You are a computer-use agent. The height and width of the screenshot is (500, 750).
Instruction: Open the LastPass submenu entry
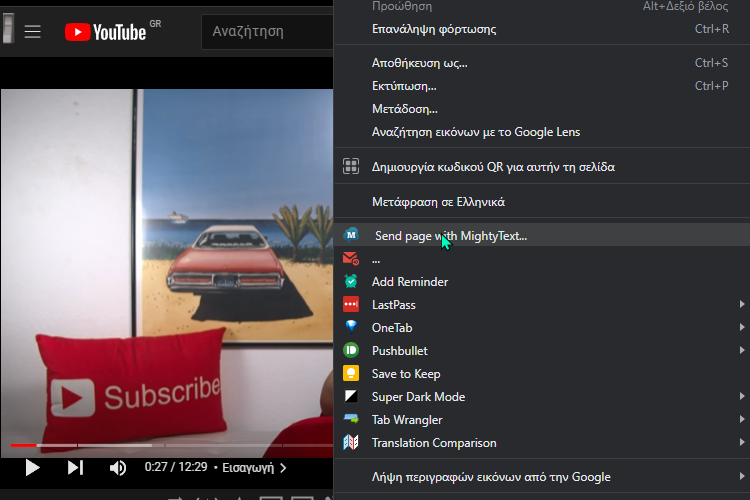tap(541, 305)
